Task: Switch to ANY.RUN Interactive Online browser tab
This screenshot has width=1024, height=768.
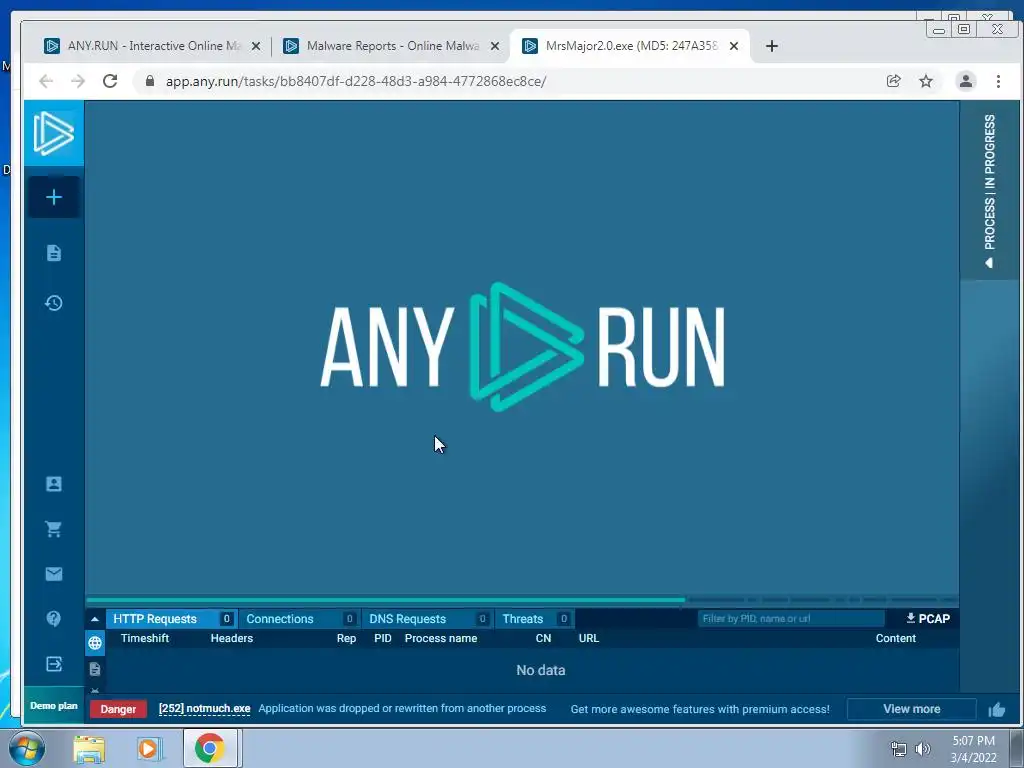Action: click(153, 46)
